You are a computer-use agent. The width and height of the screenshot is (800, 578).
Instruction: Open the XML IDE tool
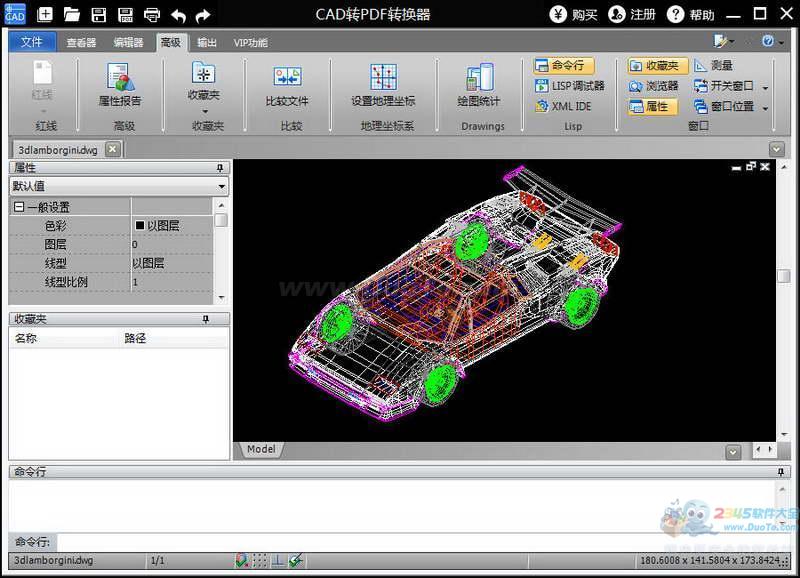[x=563, y=106]
